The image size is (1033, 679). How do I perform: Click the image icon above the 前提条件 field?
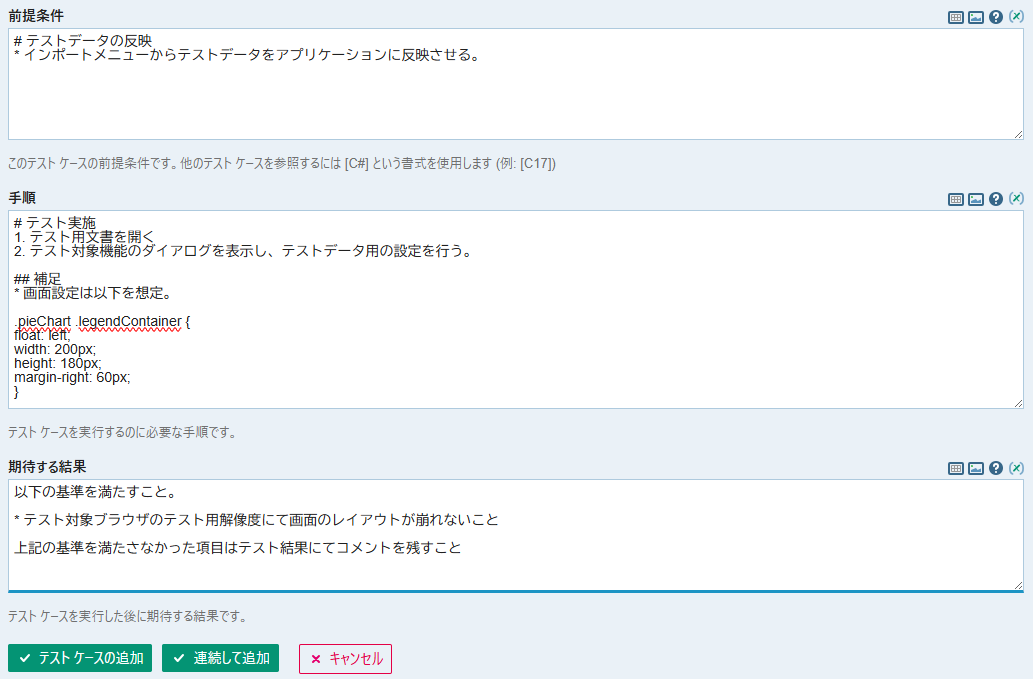tap(976, 17)
